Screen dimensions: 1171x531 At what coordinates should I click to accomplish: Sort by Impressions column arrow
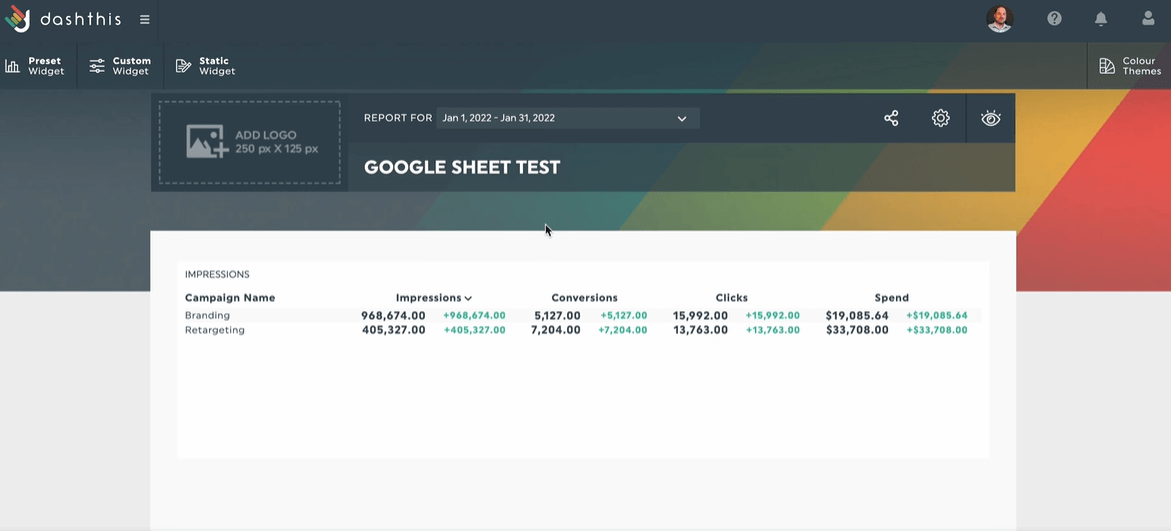[x=468, y=298]
